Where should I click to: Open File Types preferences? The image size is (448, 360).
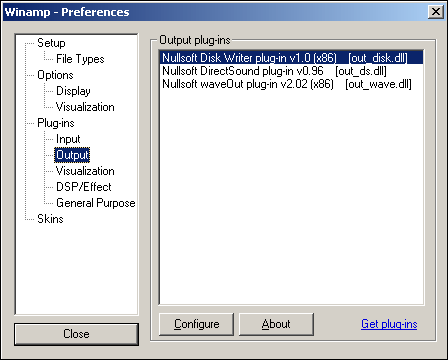(x=80, y=59)
